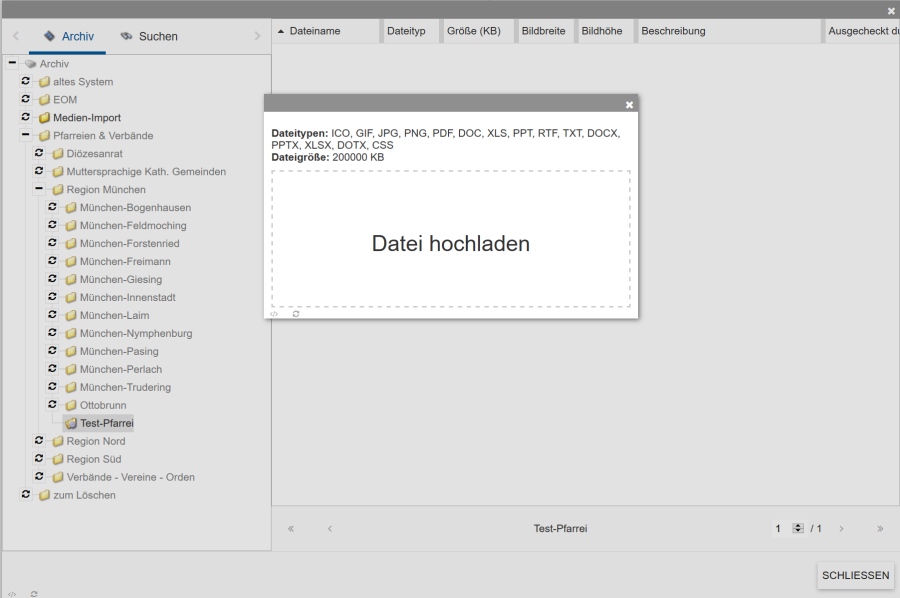Switch to the Suchen tab
This screenshot has height=598, width=900.
[148, 36]
